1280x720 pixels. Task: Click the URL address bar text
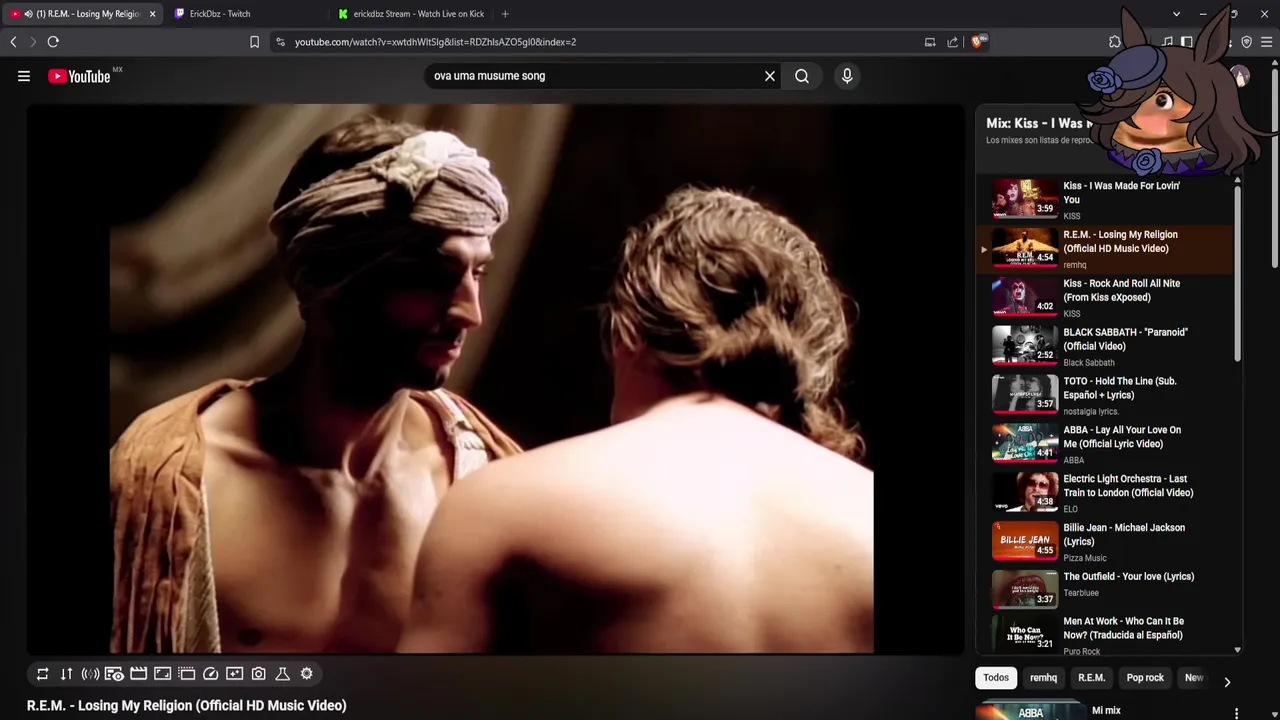(435, 42)
